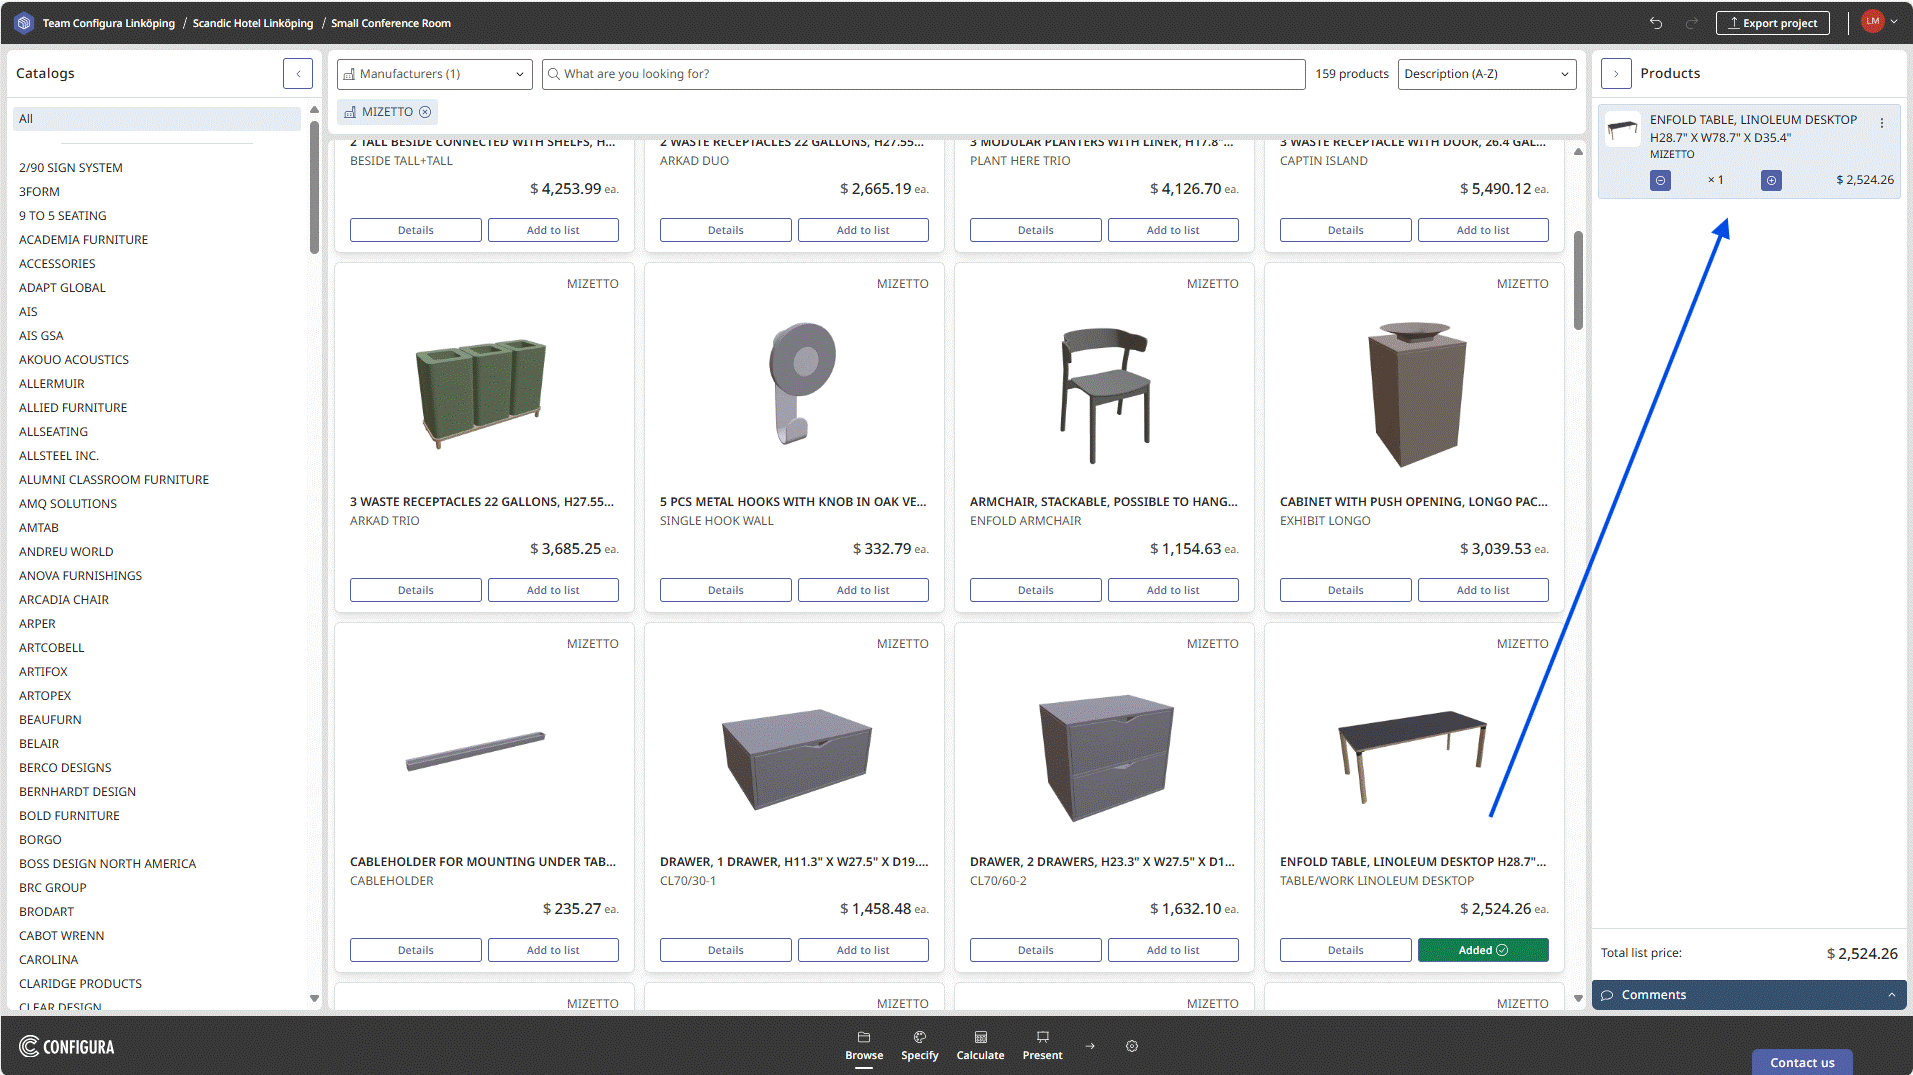This screenshot has width=1913, height=1075.
Task: Open Enfold Table item options menu
Action: point(1882,123)
